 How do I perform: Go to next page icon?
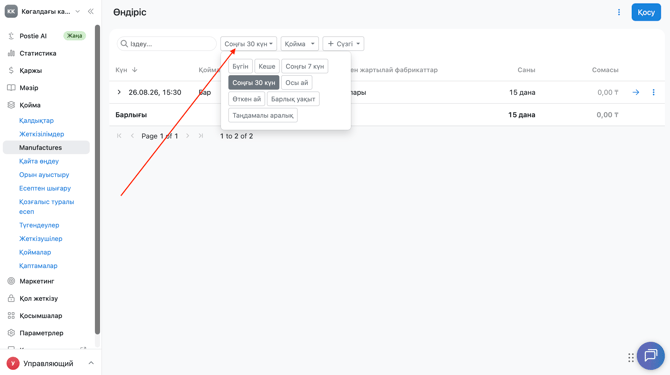(188, 136)
